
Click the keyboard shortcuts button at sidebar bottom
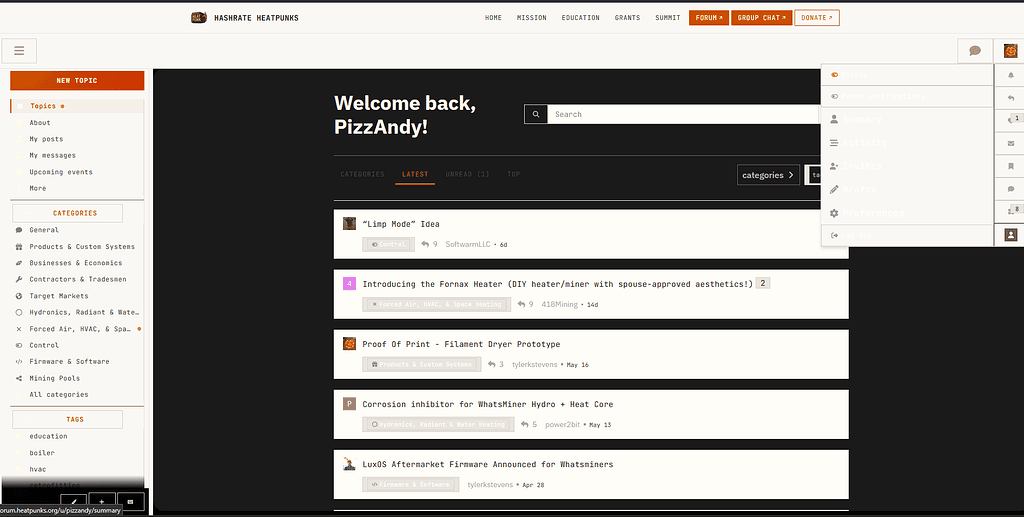tap(130, 501)
